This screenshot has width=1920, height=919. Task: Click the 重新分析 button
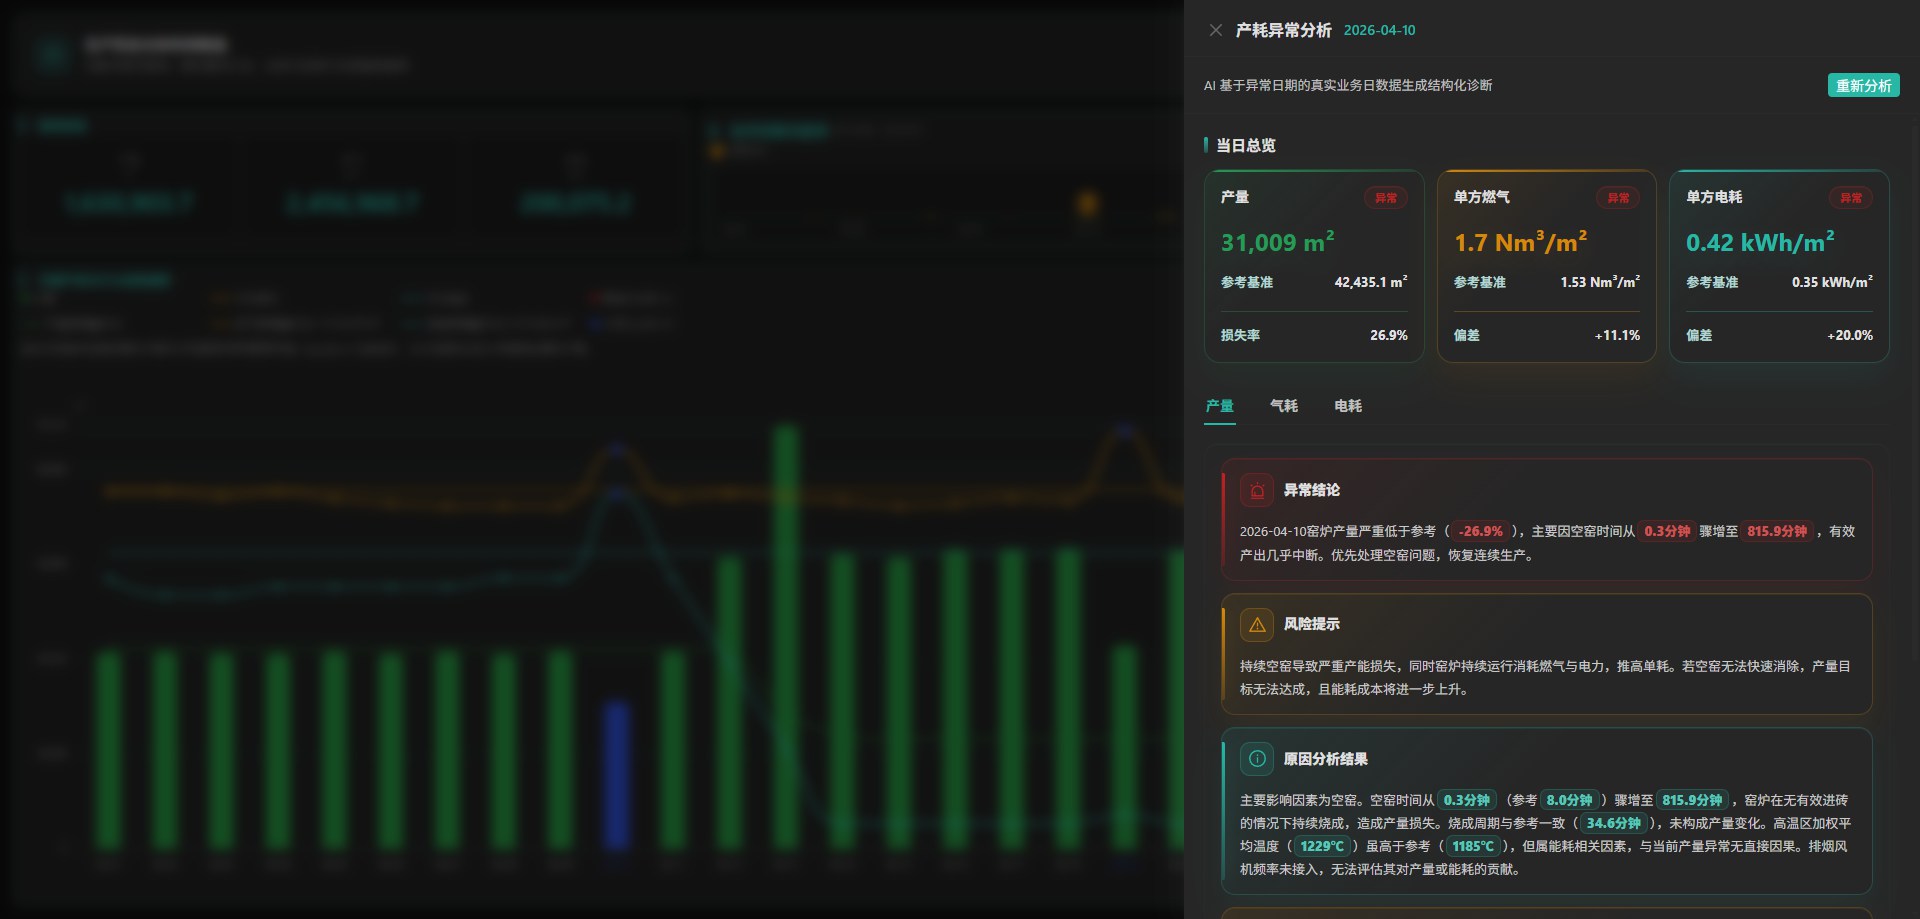coord(1863,86)
